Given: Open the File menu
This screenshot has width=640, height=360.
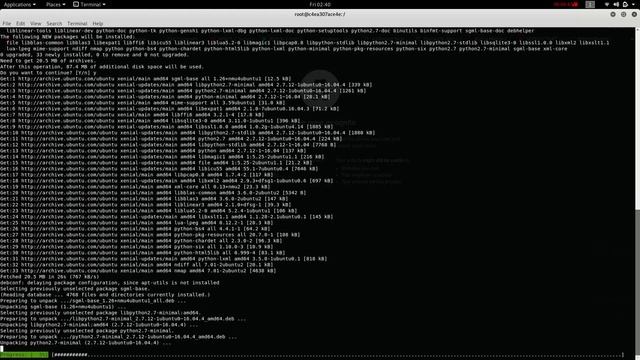Looking at the screenshot, I should pyautogui.click(x=7, y=24).
